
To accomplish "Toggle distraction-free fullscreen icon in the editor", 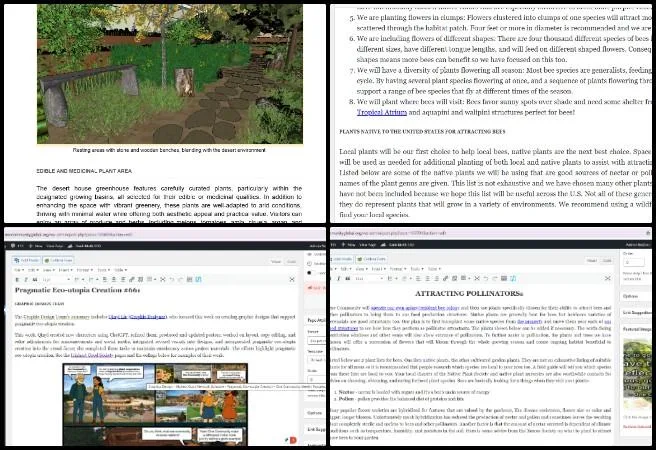I will click(292, 279).
